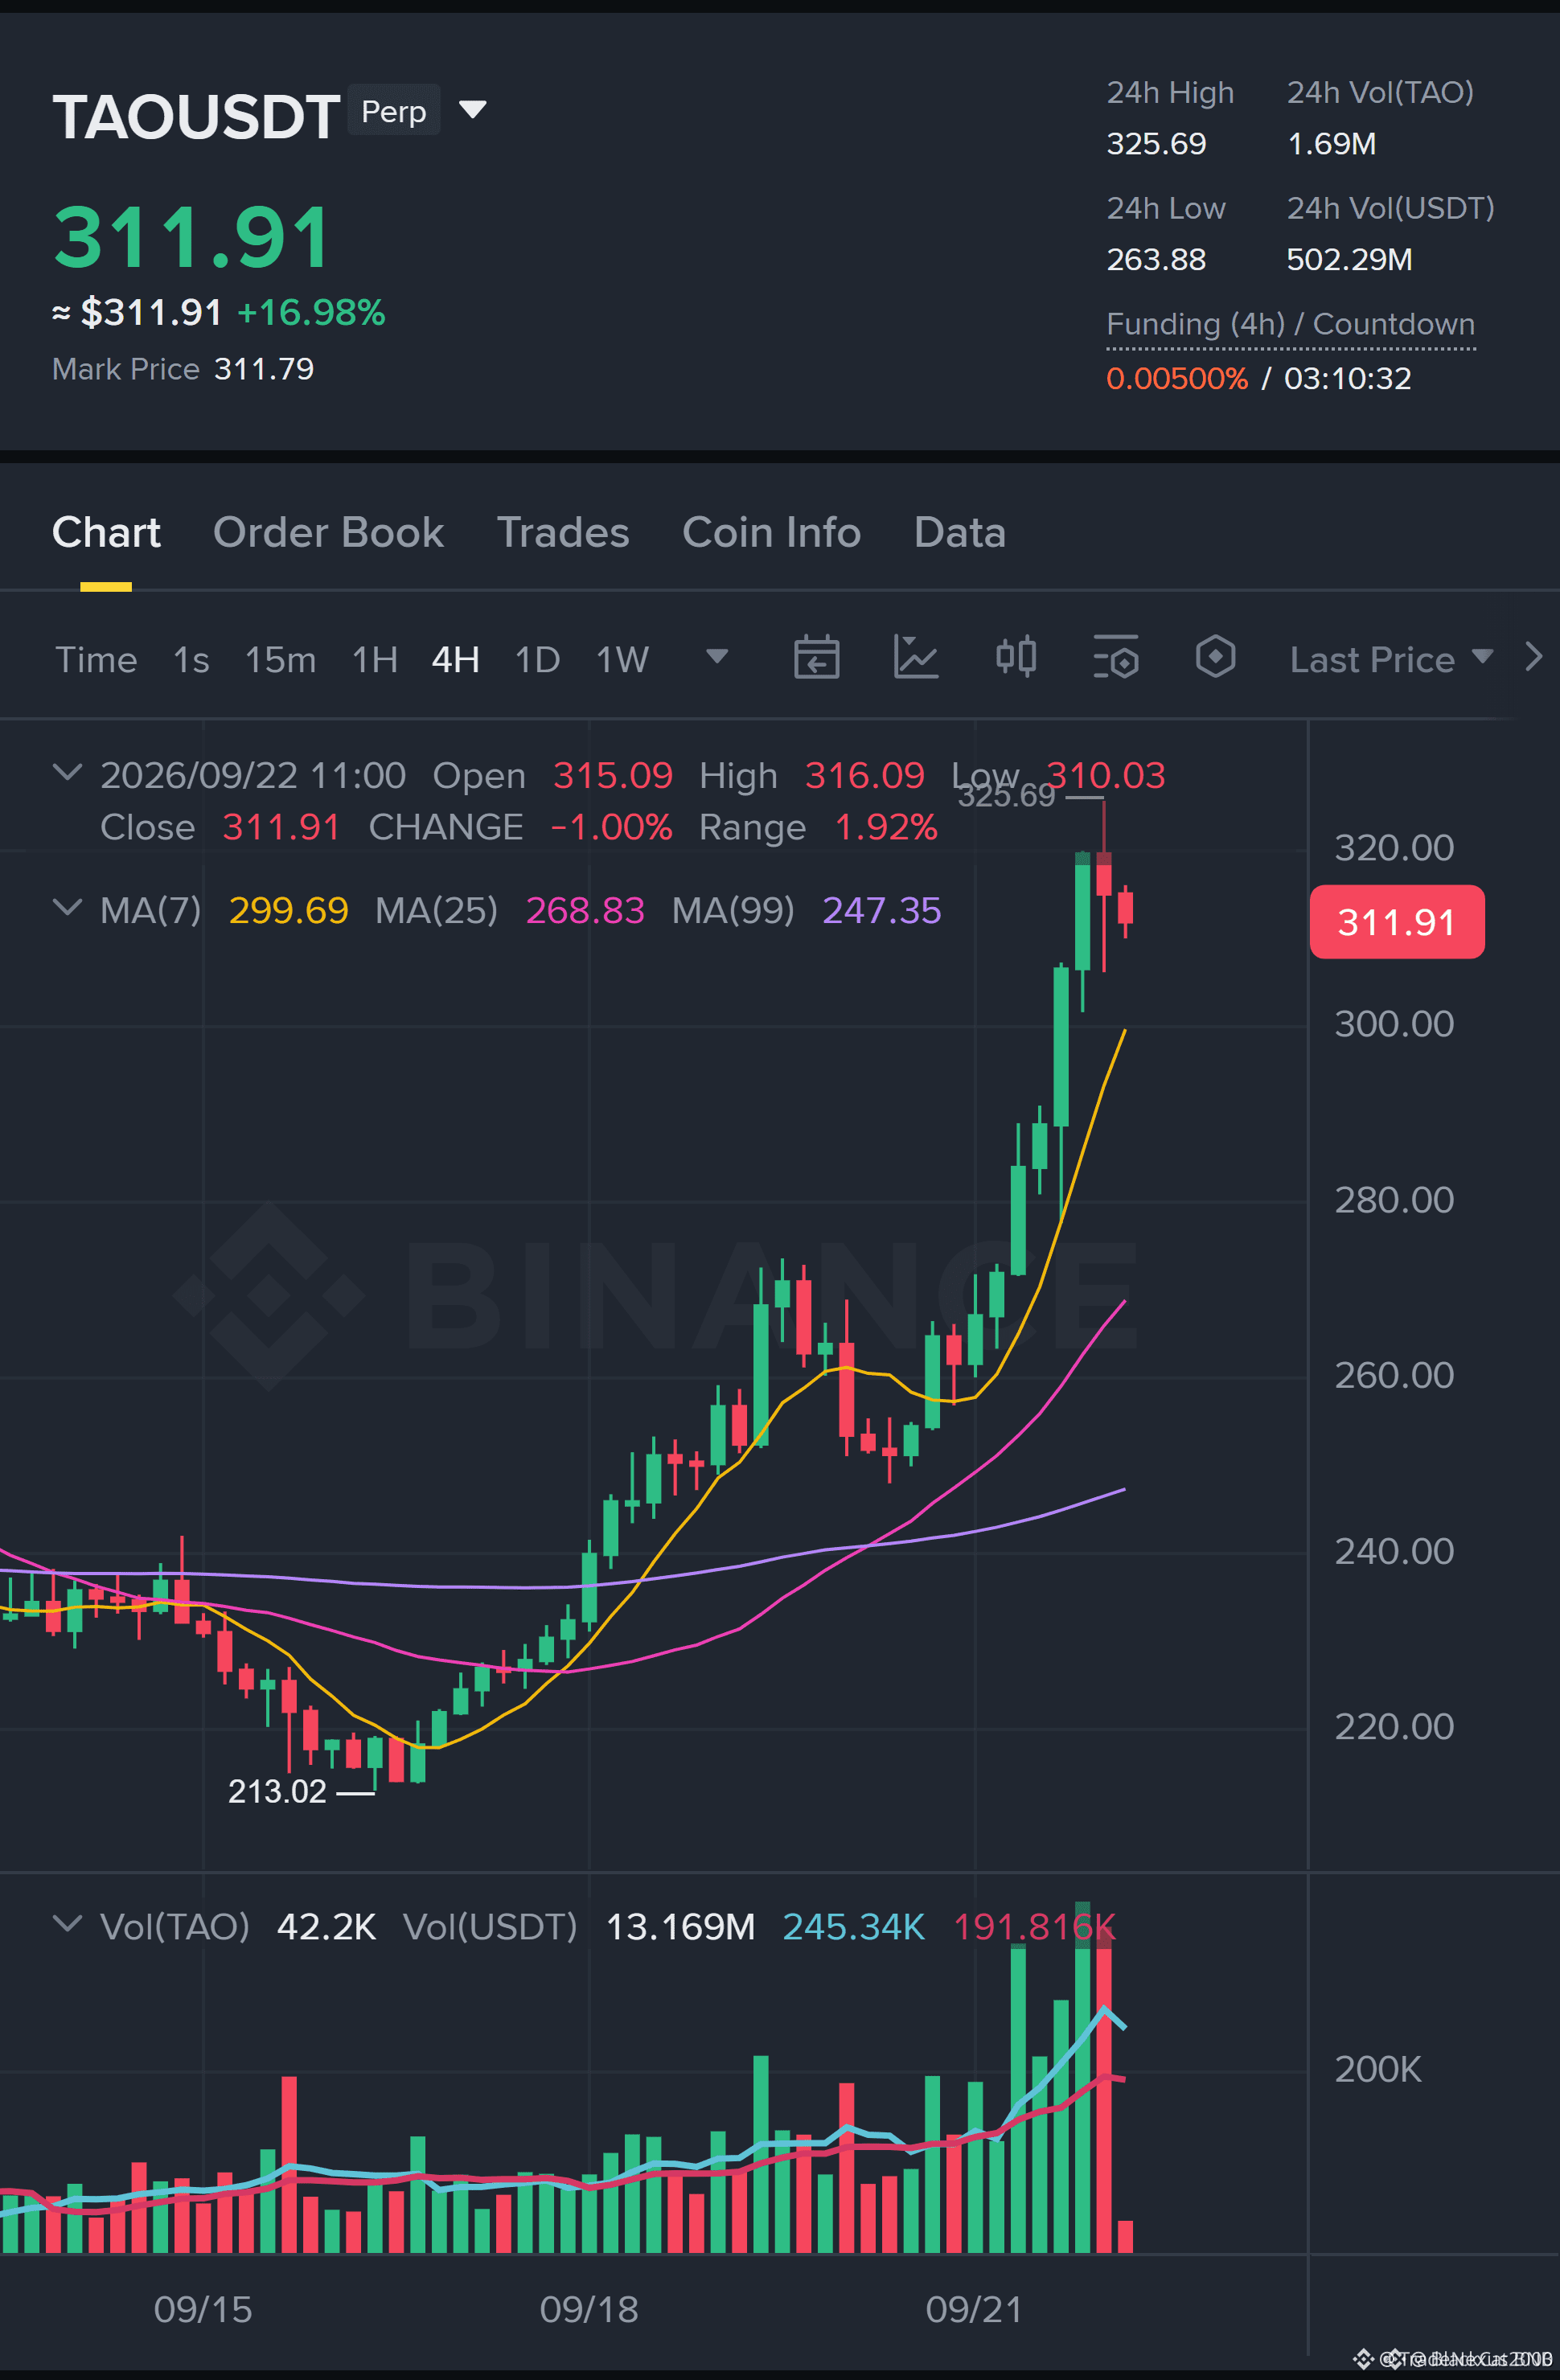Open the chart indicators line icon

(x=916, y=658)
